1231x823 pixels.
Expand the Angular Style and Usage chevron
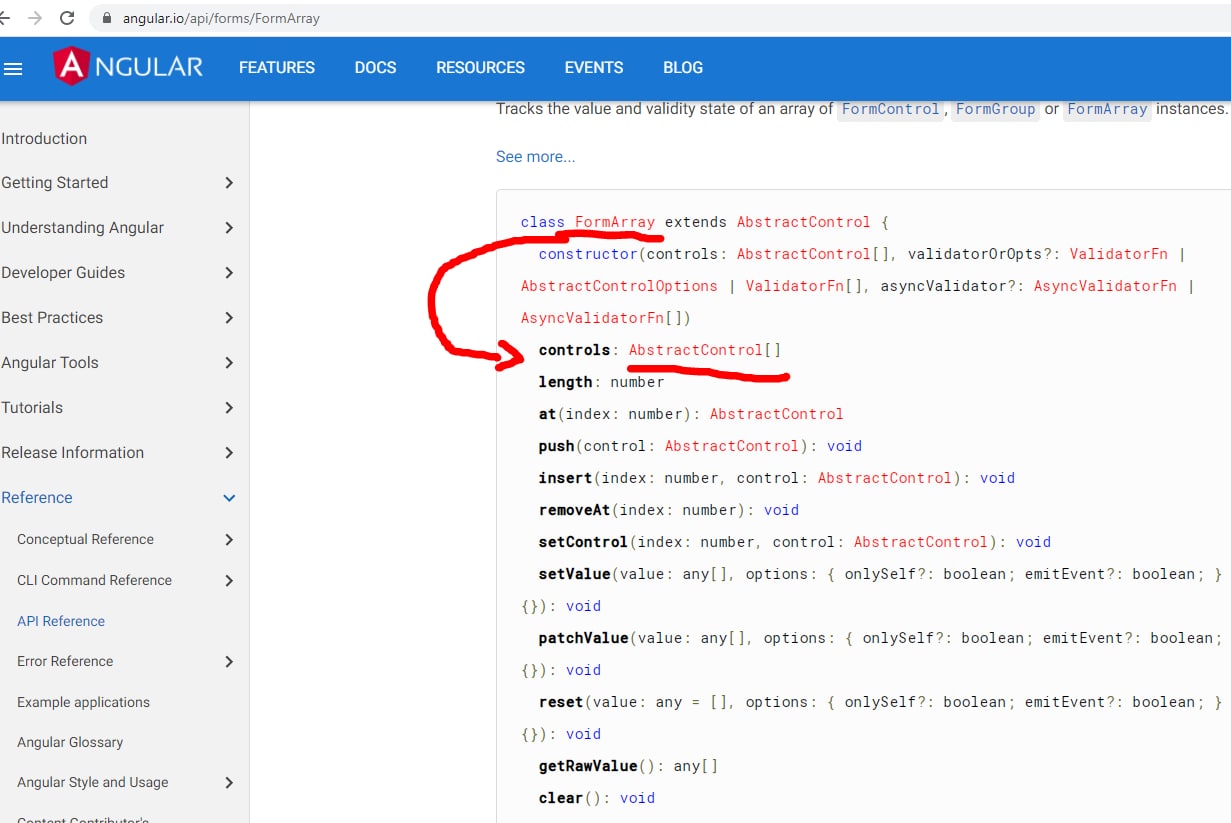pos(229,783)
